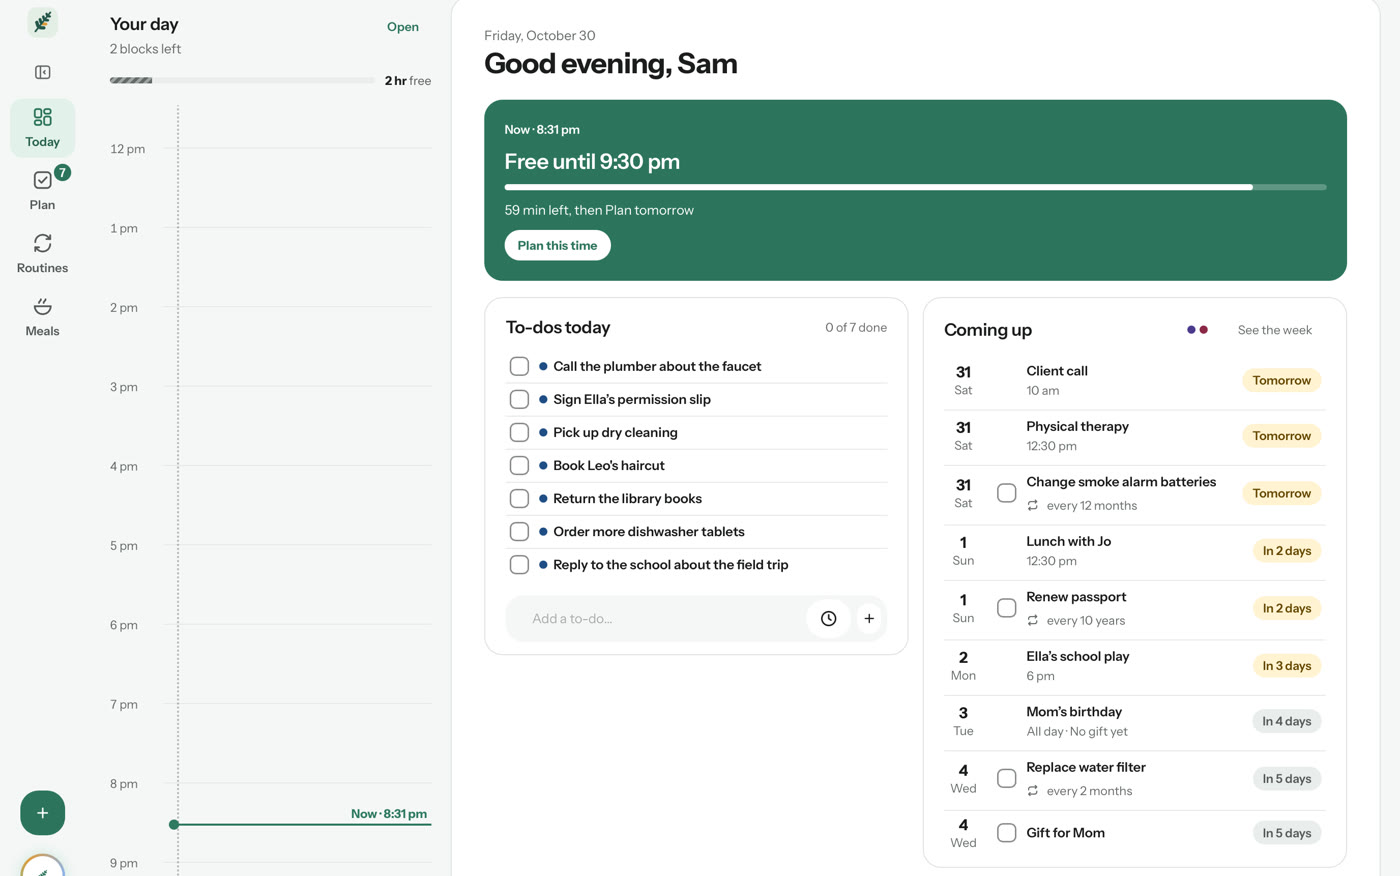Go to Routines

point(42,254)
